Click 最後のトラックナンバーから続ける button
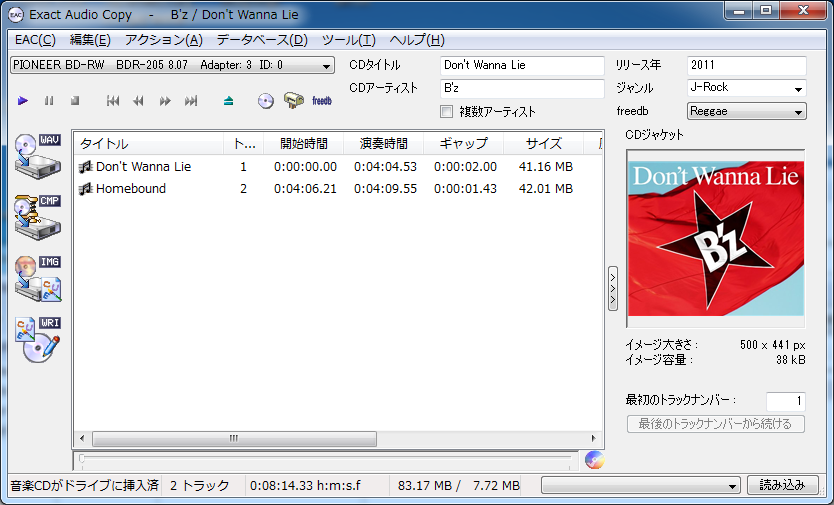The width and height of the screenshot is (834, 505). click(x=715, y=424)
